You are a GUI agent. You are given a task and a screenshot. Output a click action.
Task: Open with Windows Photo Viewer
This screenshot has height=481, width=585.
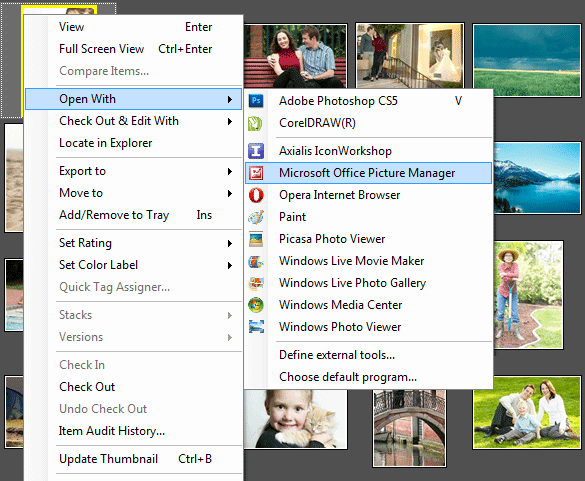click(368, 327)
